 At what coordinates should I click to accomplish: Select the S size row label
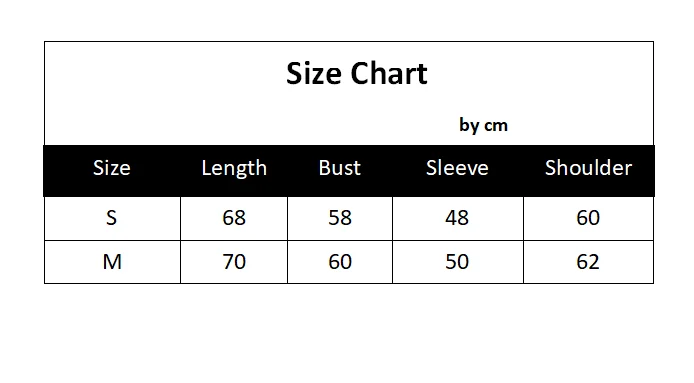click(112, 218)
